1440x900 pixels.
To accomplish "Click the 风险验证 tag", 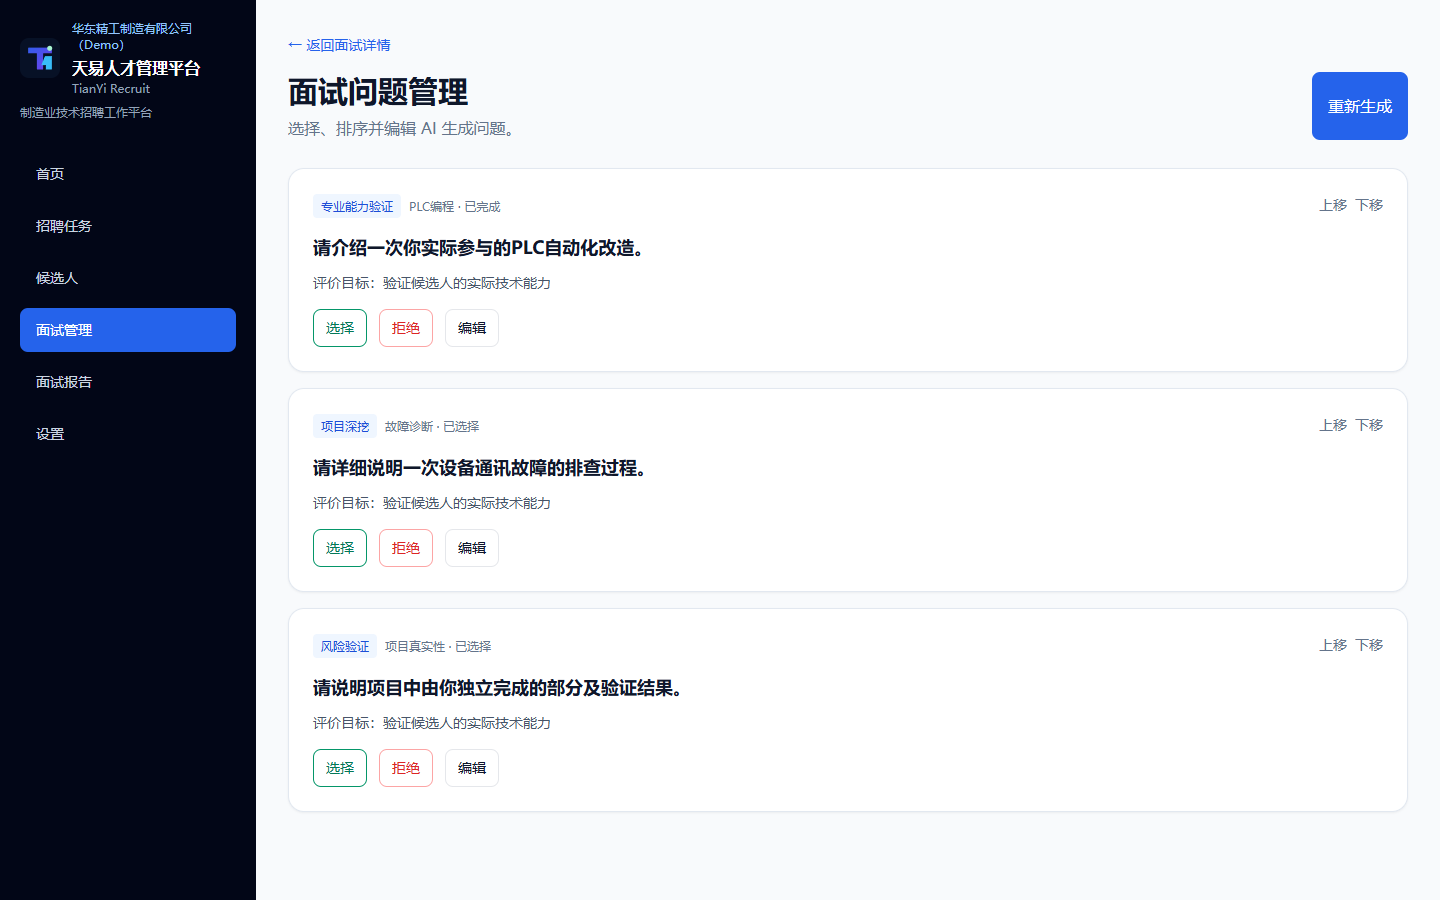I will point(345,646).
